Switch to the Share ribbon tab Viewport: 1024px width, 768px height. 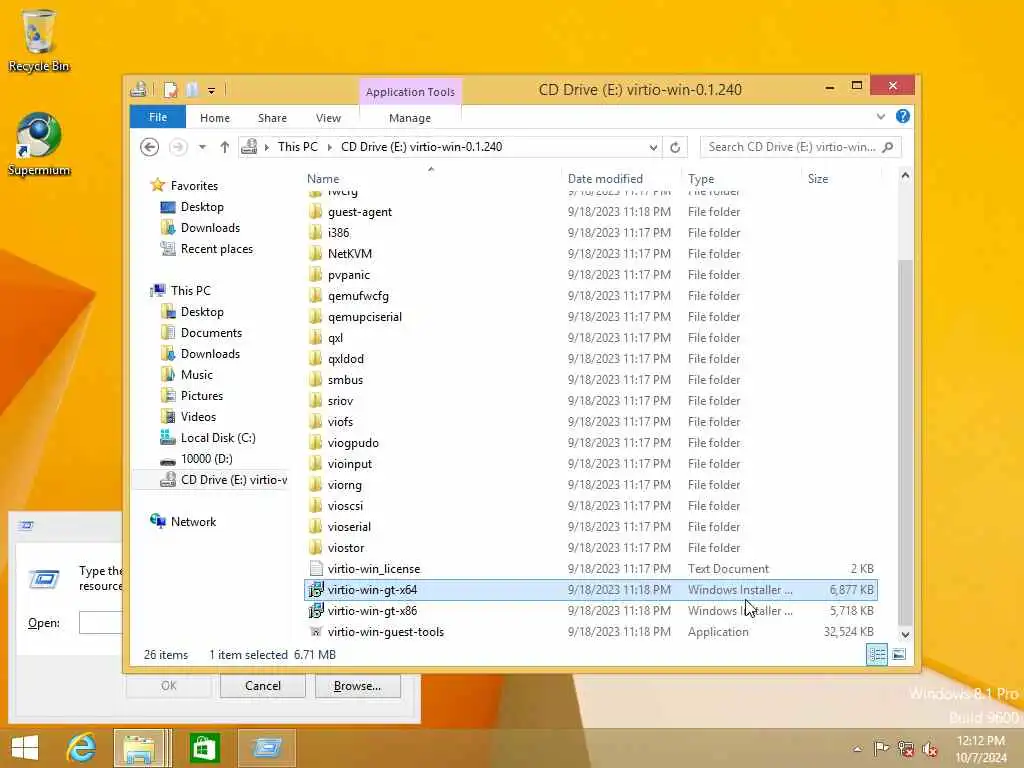pyautogui.click(x=272, y=118)
